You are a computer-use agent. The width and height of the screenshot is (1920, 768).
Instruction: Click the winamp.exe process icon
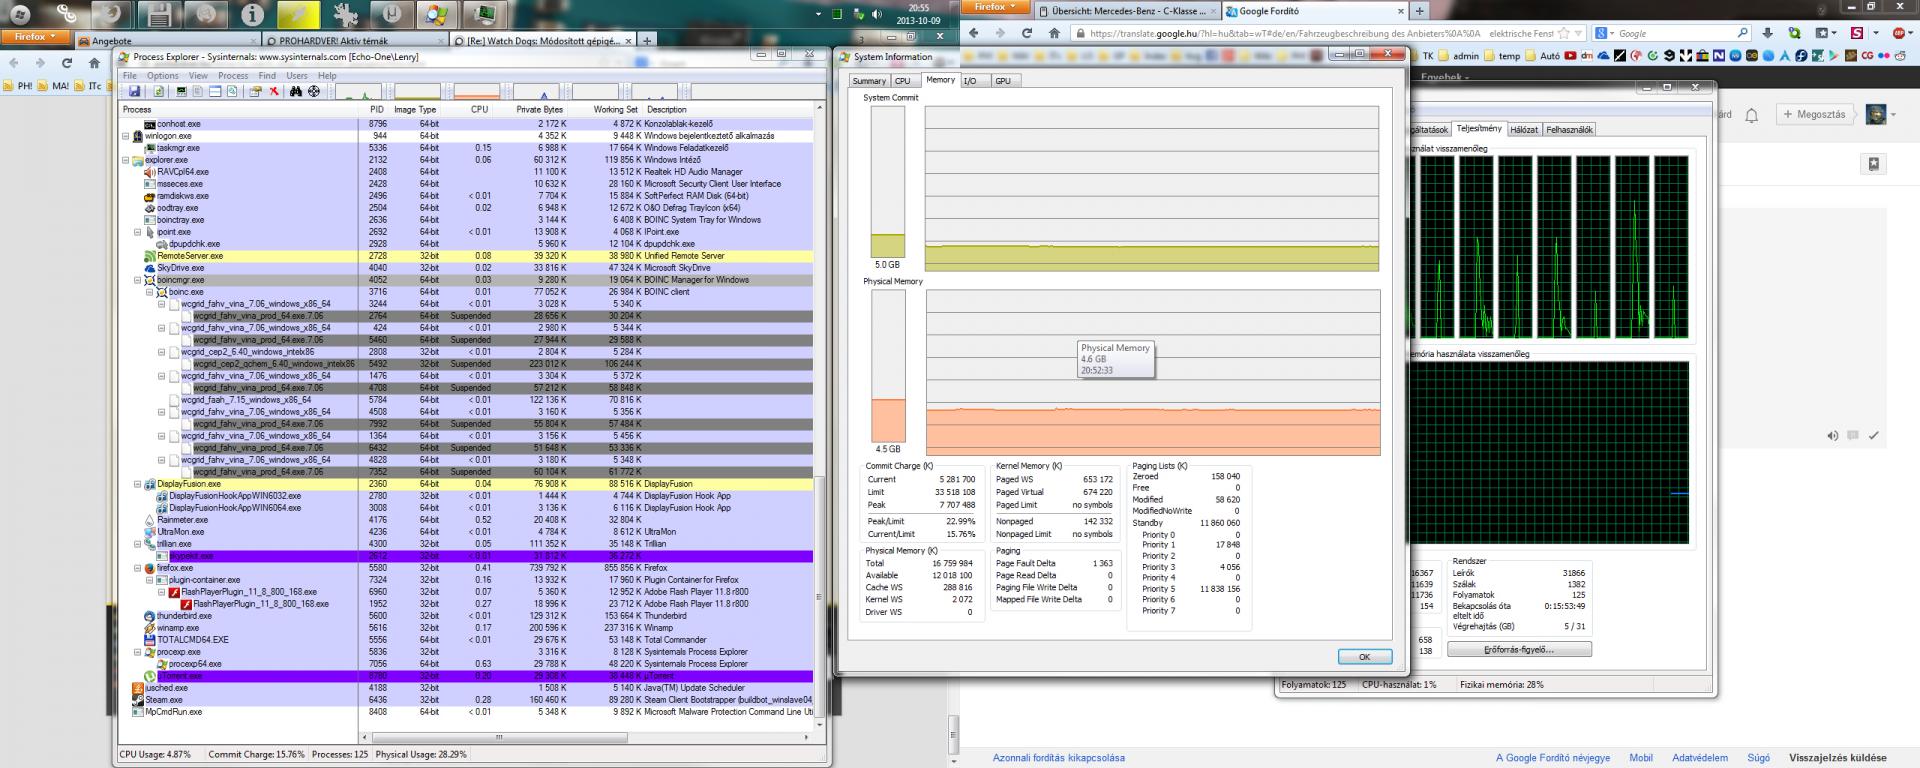(x=150, y=628)
